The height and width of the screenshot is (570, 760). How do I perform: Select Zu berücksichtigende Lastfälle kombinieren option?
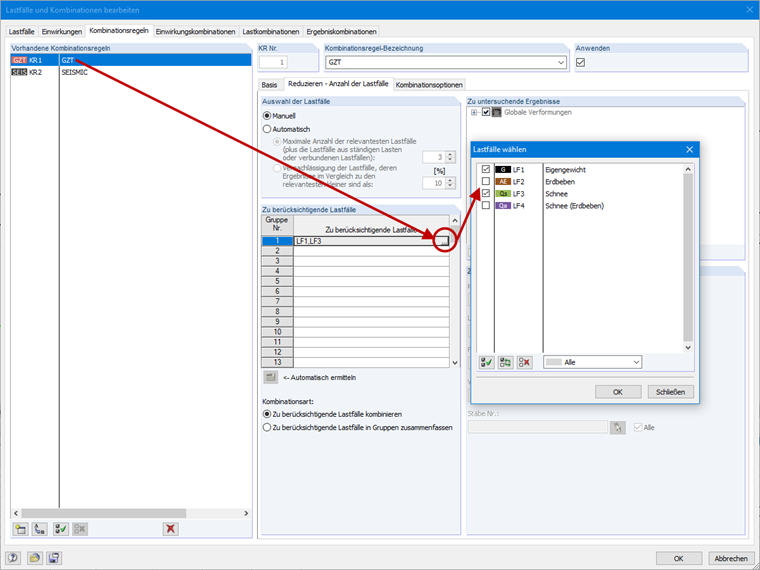click(x=267, y=414)
